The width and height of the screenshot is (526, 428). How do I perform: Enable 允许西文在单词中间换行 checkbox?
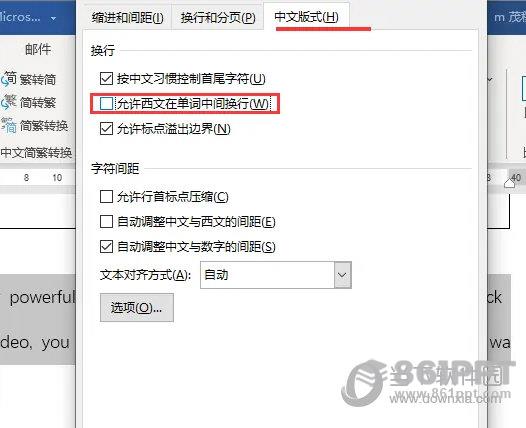click(x=106, y=104)
